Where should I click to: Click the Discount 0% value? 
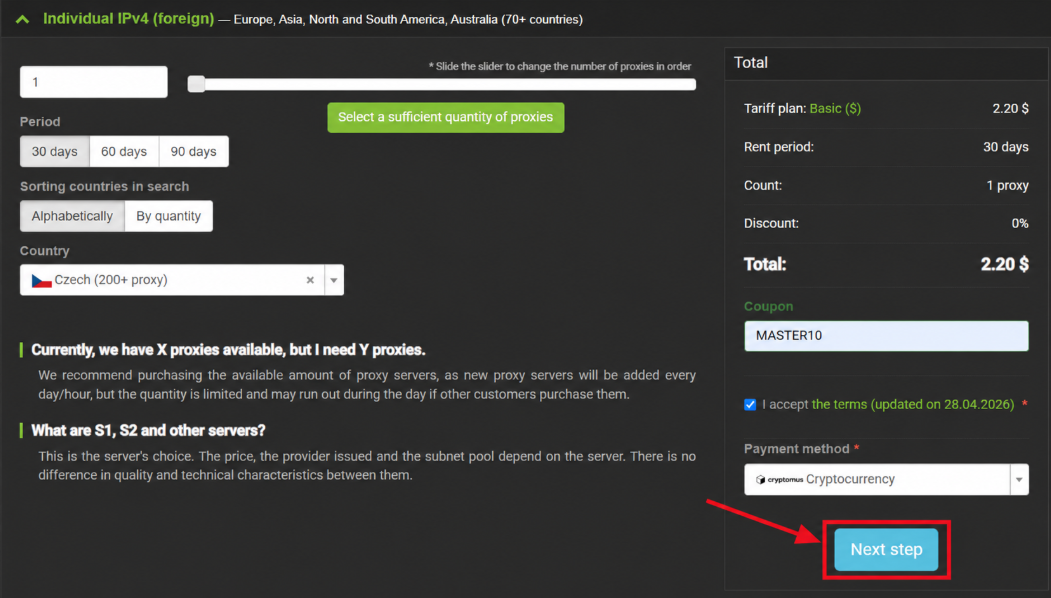tap(1020, 223)
